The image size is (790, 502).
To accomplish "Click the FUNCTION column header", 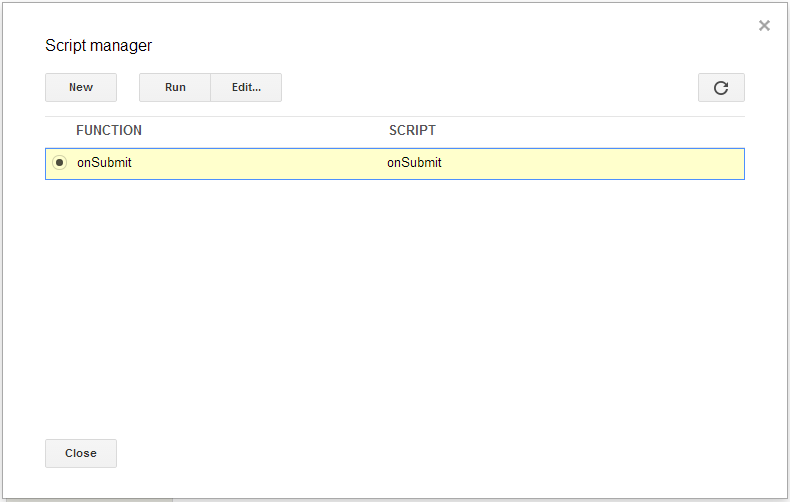I will (x=109, y=131).
